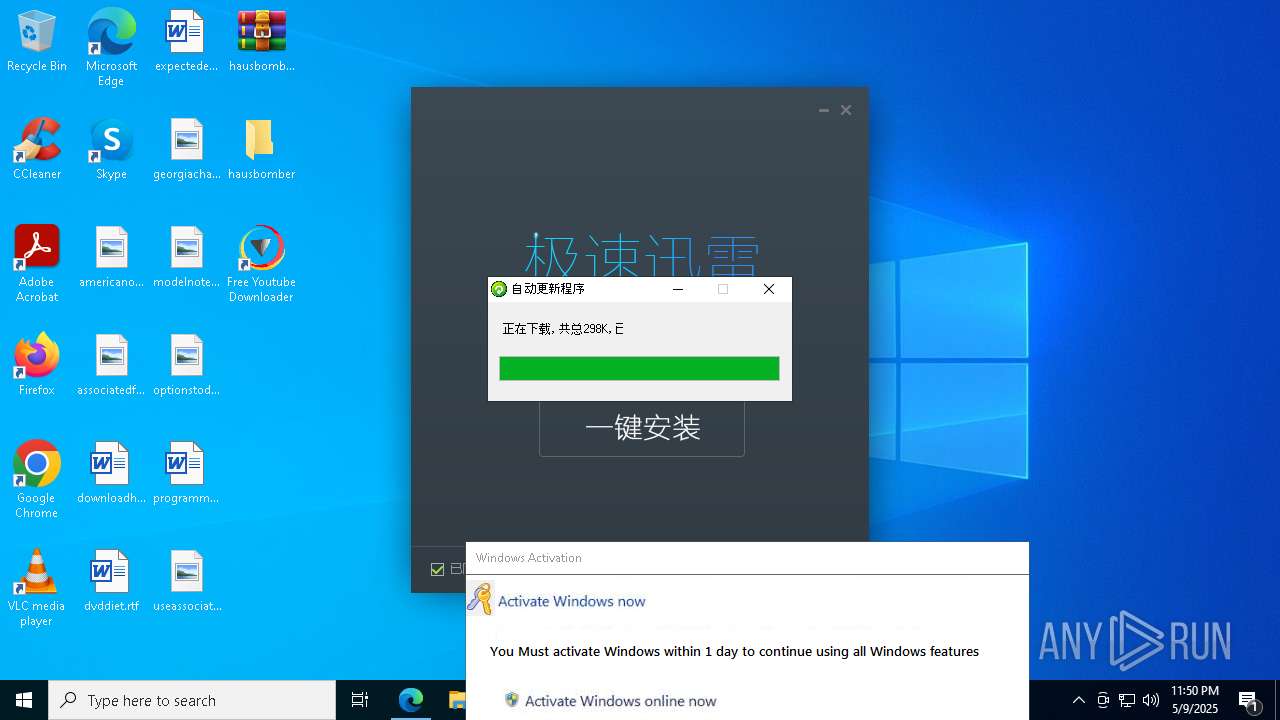Select the modelnote image file icon
Image resolution: width=1280 pixels, height=720 pixels.
coord(186,258)
